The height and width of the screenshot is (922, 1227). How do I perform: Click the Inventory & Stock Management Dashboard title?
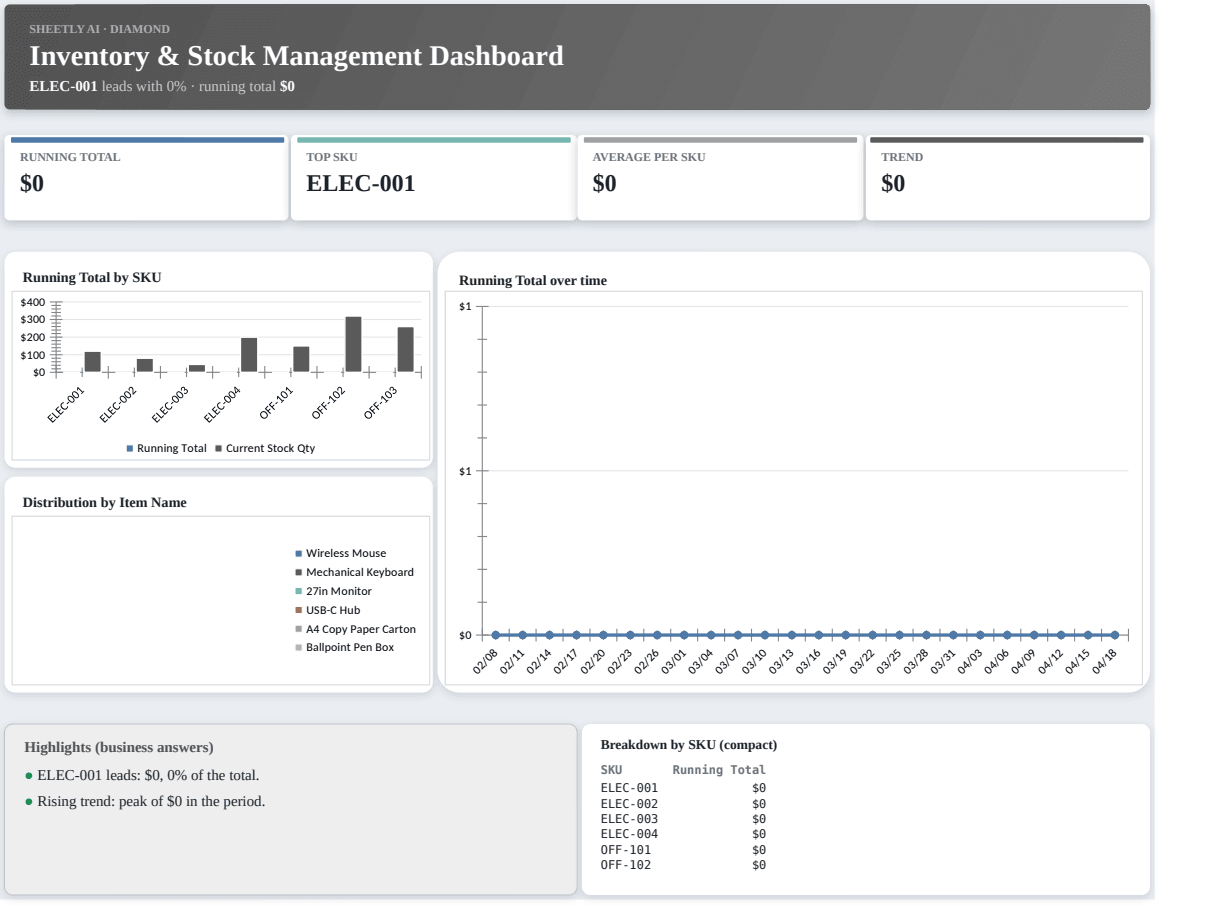pos(296,56)
